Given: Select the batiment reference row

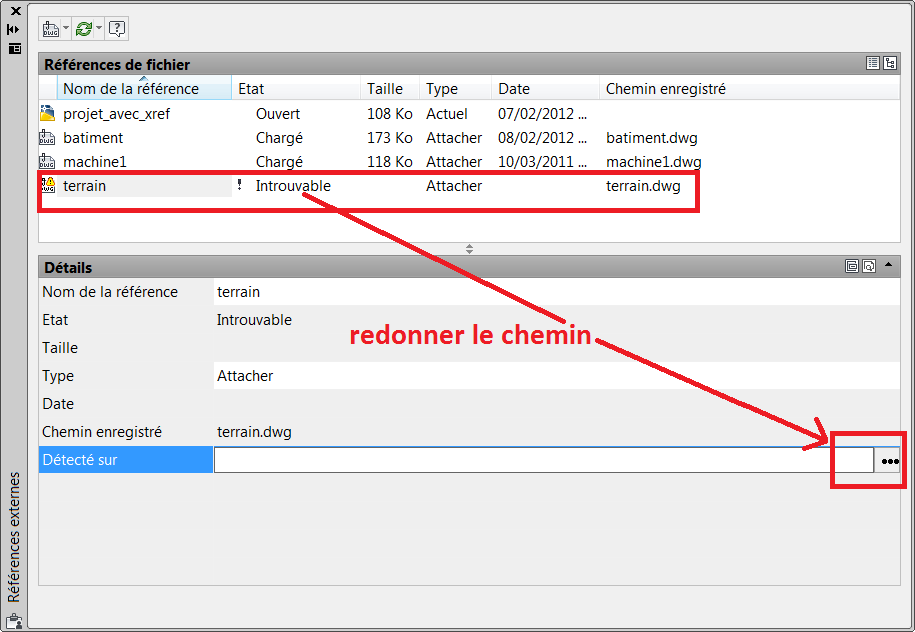Looking at the screenshot, I should tap(93, 138).
